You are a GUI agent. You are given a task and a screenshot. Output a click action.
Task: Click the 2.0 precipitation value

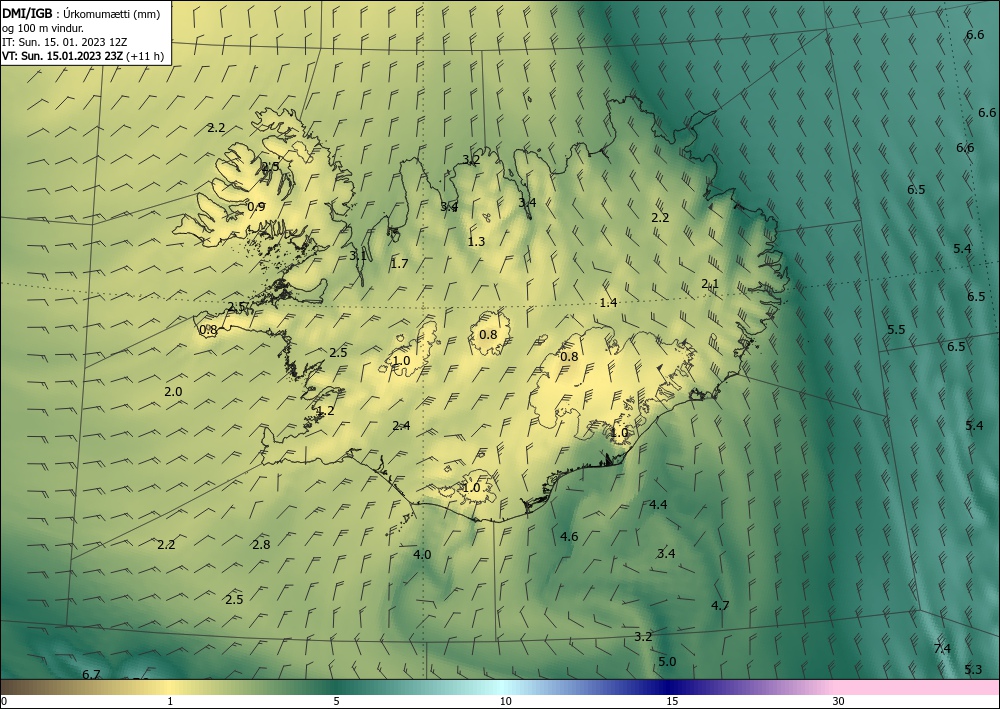173,392
